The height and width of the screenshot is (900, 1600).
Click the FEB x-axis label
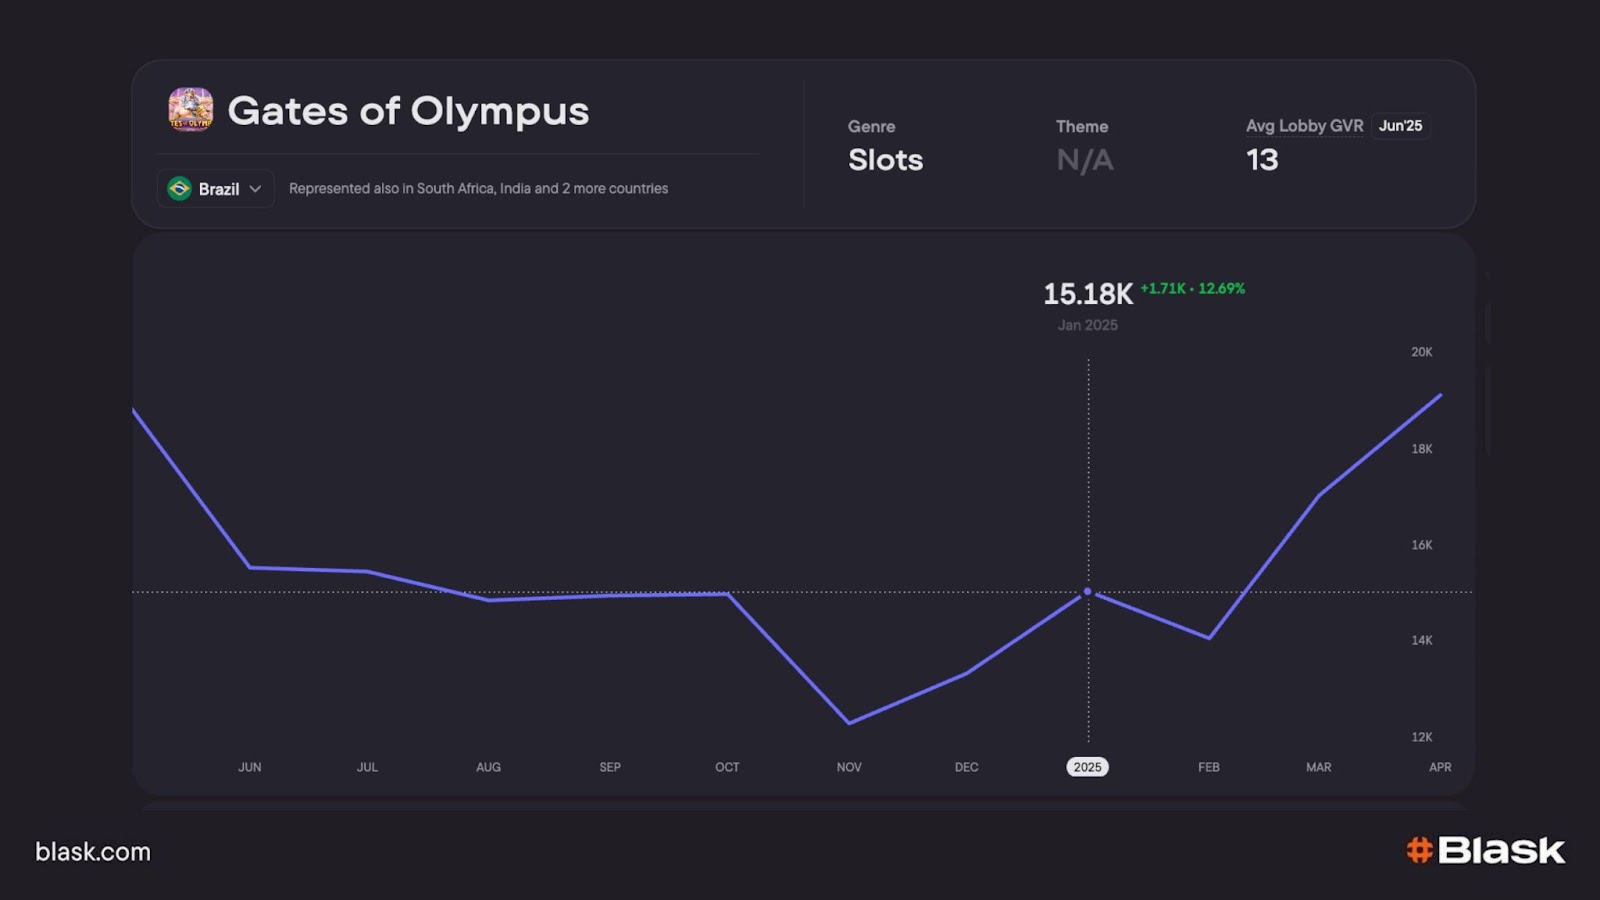click(1209, 767)
